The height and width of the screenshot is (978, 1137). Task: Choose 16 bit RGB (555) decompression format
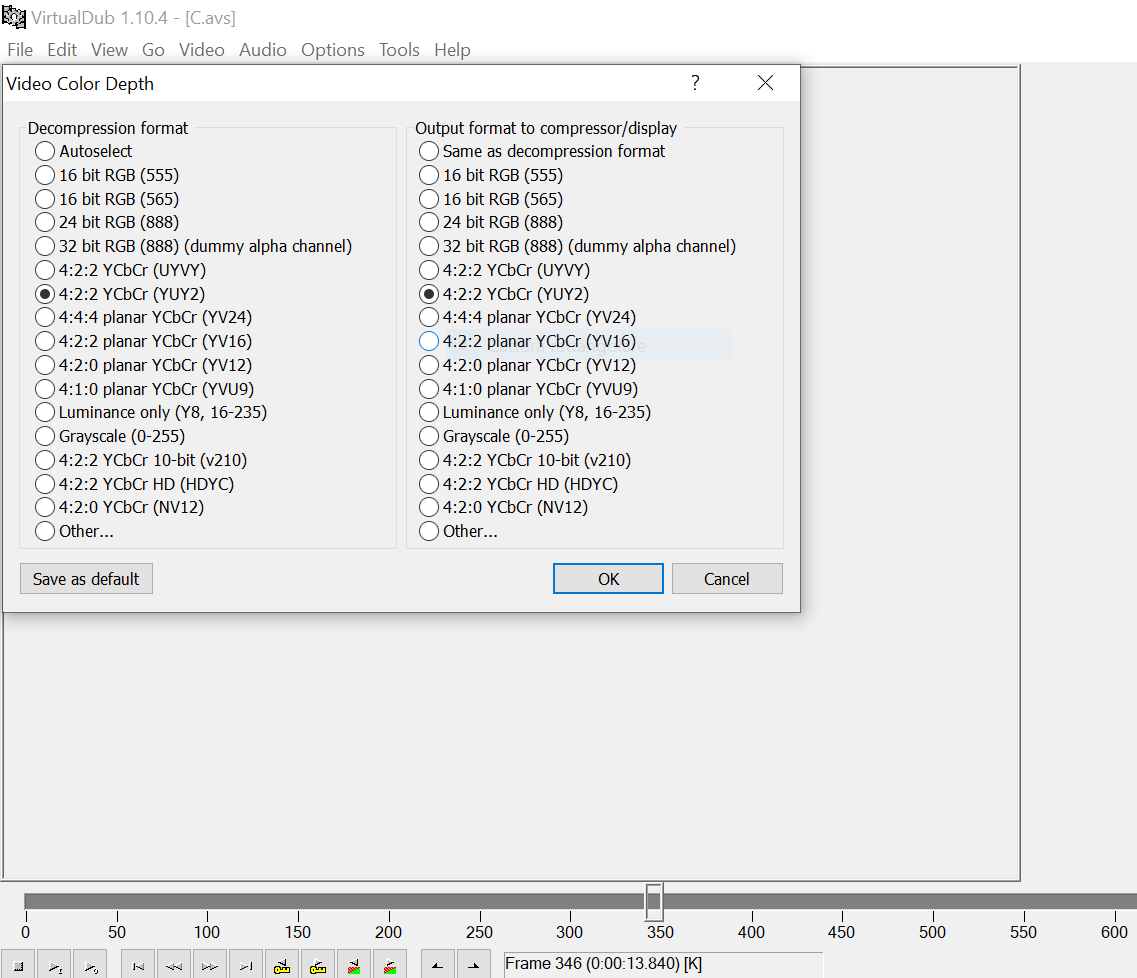click(x=107, y=175)
